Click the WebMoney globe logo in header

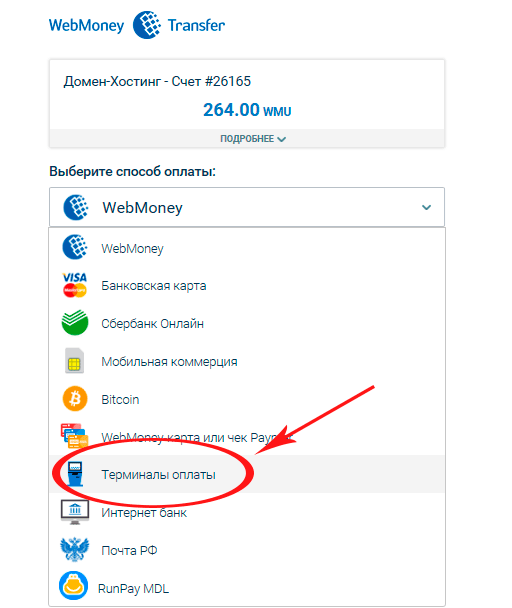[147, 25]
